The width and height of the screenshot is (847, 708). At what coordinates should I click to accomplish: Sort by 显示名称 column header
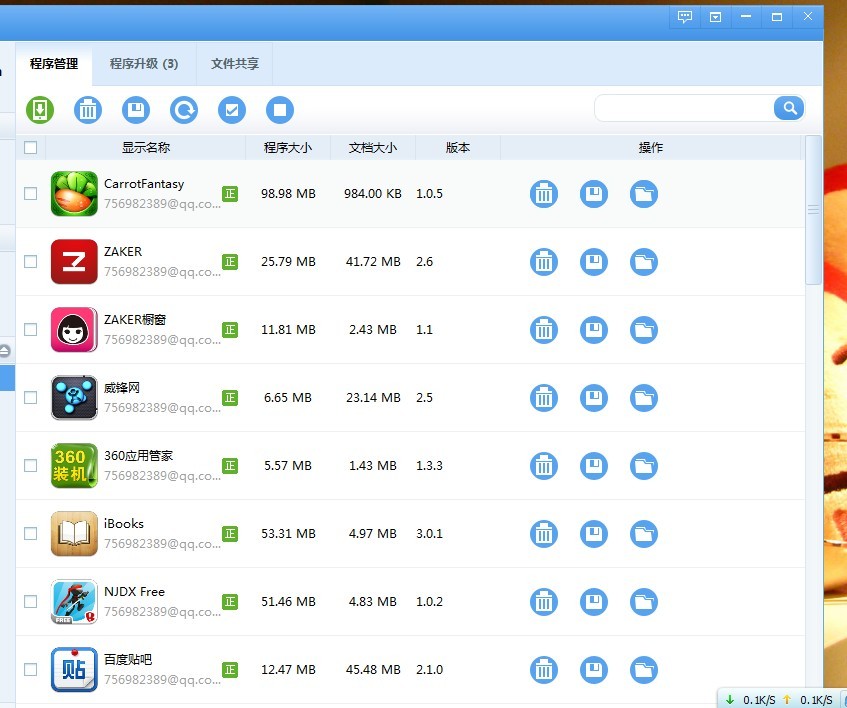[146, 147]
